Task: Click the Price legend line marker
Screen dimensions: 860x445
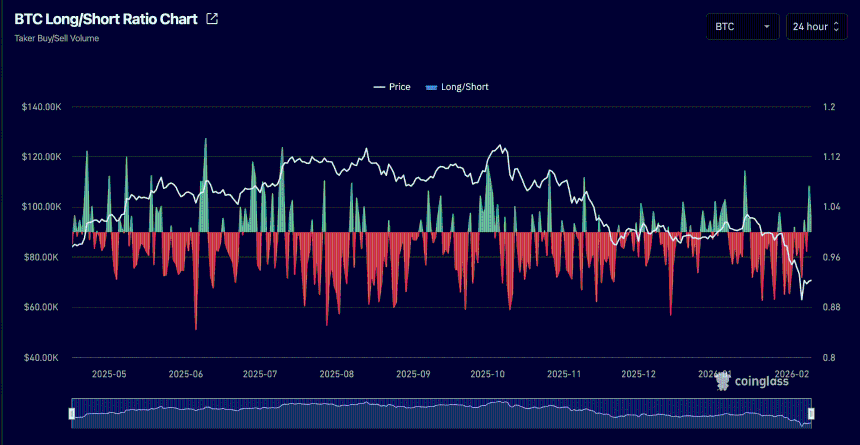Action: click(379, 87)
